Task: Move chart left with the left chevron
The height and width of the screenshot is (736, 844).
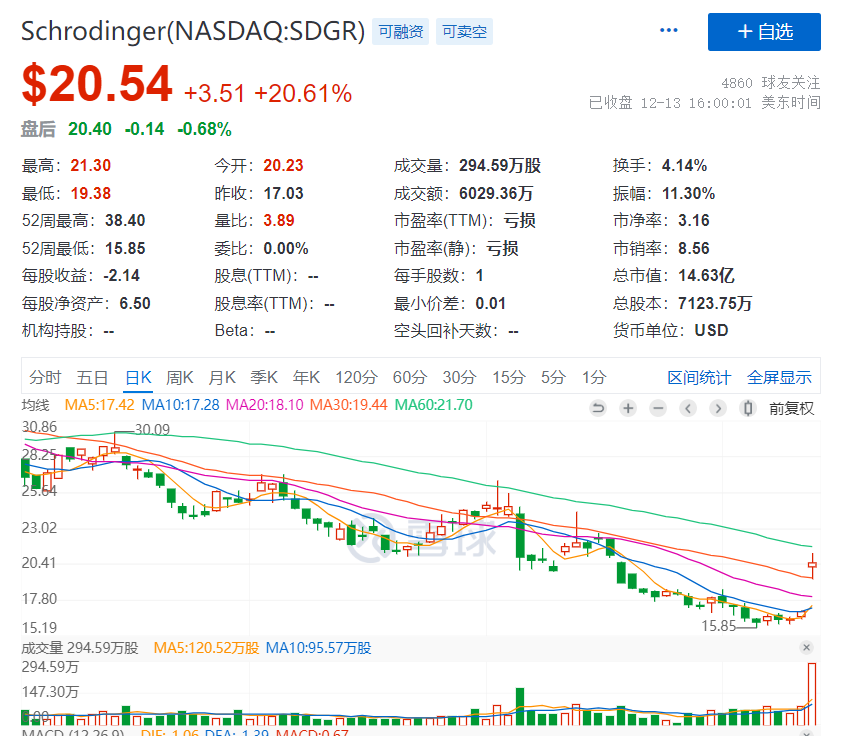Action: coord(688,409)
